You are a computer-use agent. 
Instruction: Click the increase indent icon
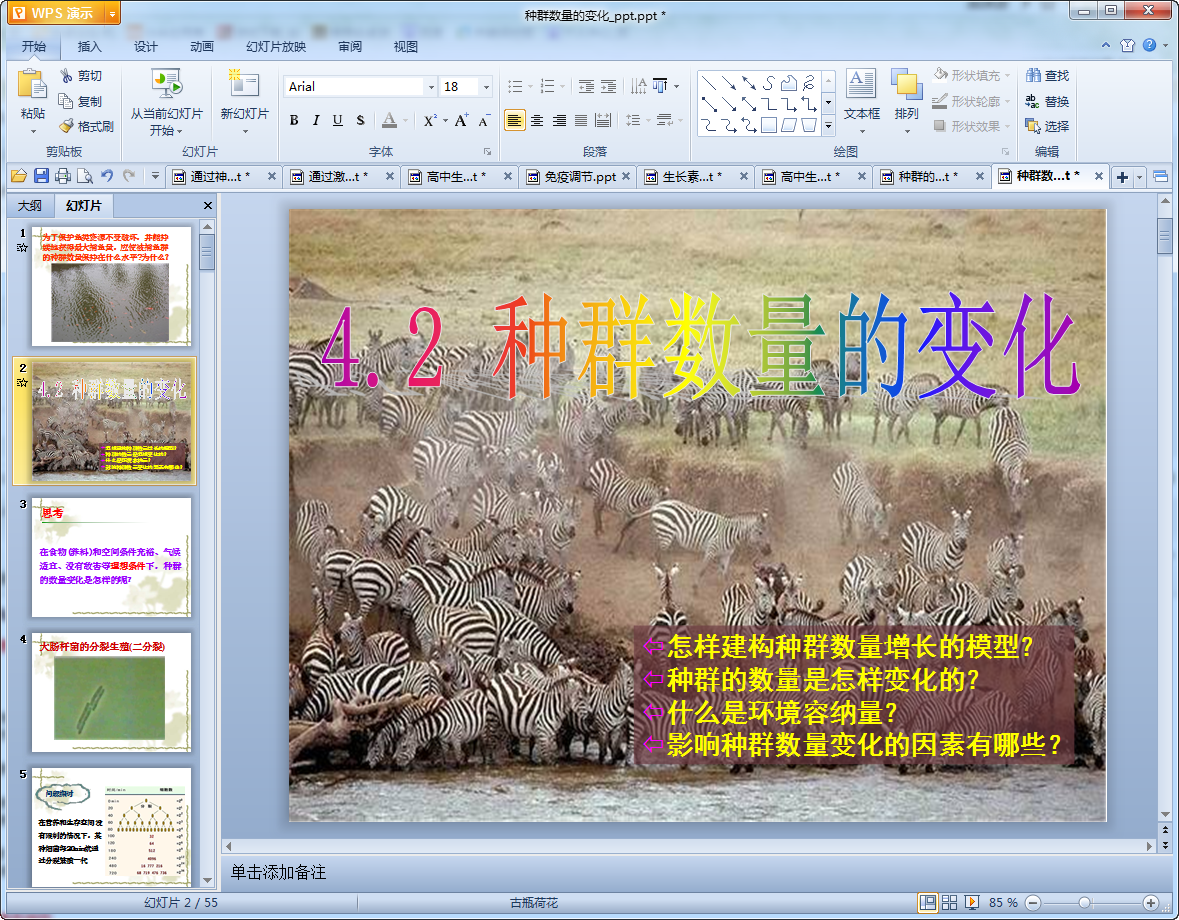pos(608,86)
